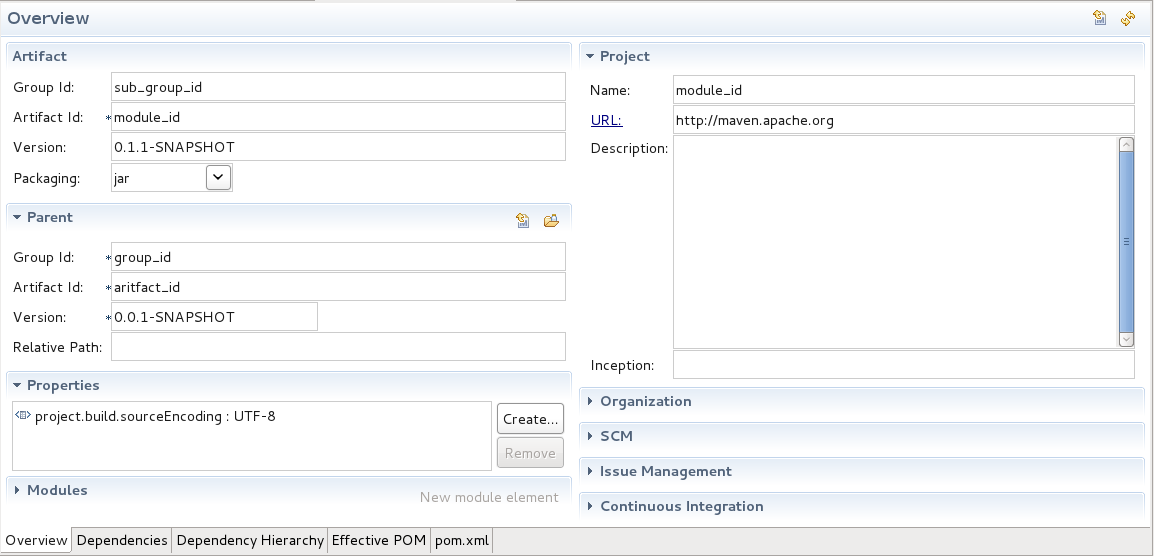The height and width of the screenshot is (556, 1154).
Task: Click the yellow refresh arrows icon in header
Action: coord(1128,18)
